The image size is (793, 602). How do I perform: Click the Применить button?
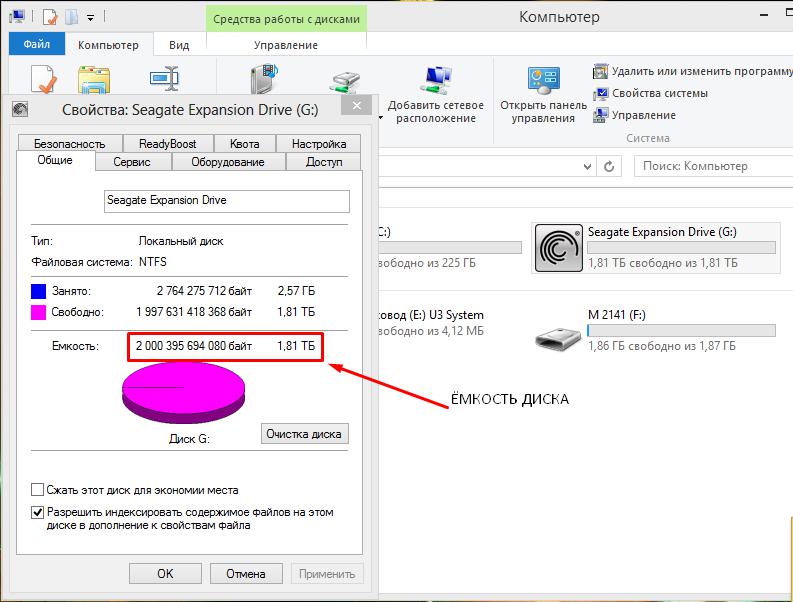click(327, 574)
